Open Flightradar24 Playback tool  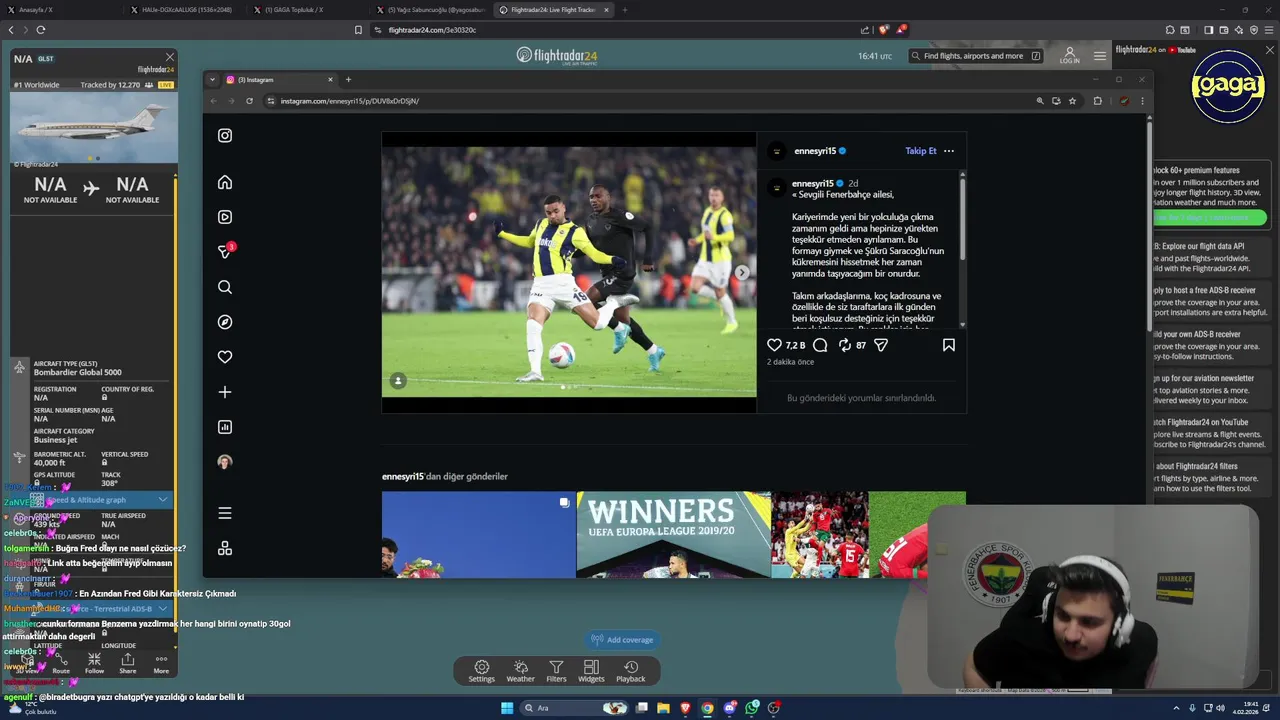pyautogui.click(x=630, y=671)
